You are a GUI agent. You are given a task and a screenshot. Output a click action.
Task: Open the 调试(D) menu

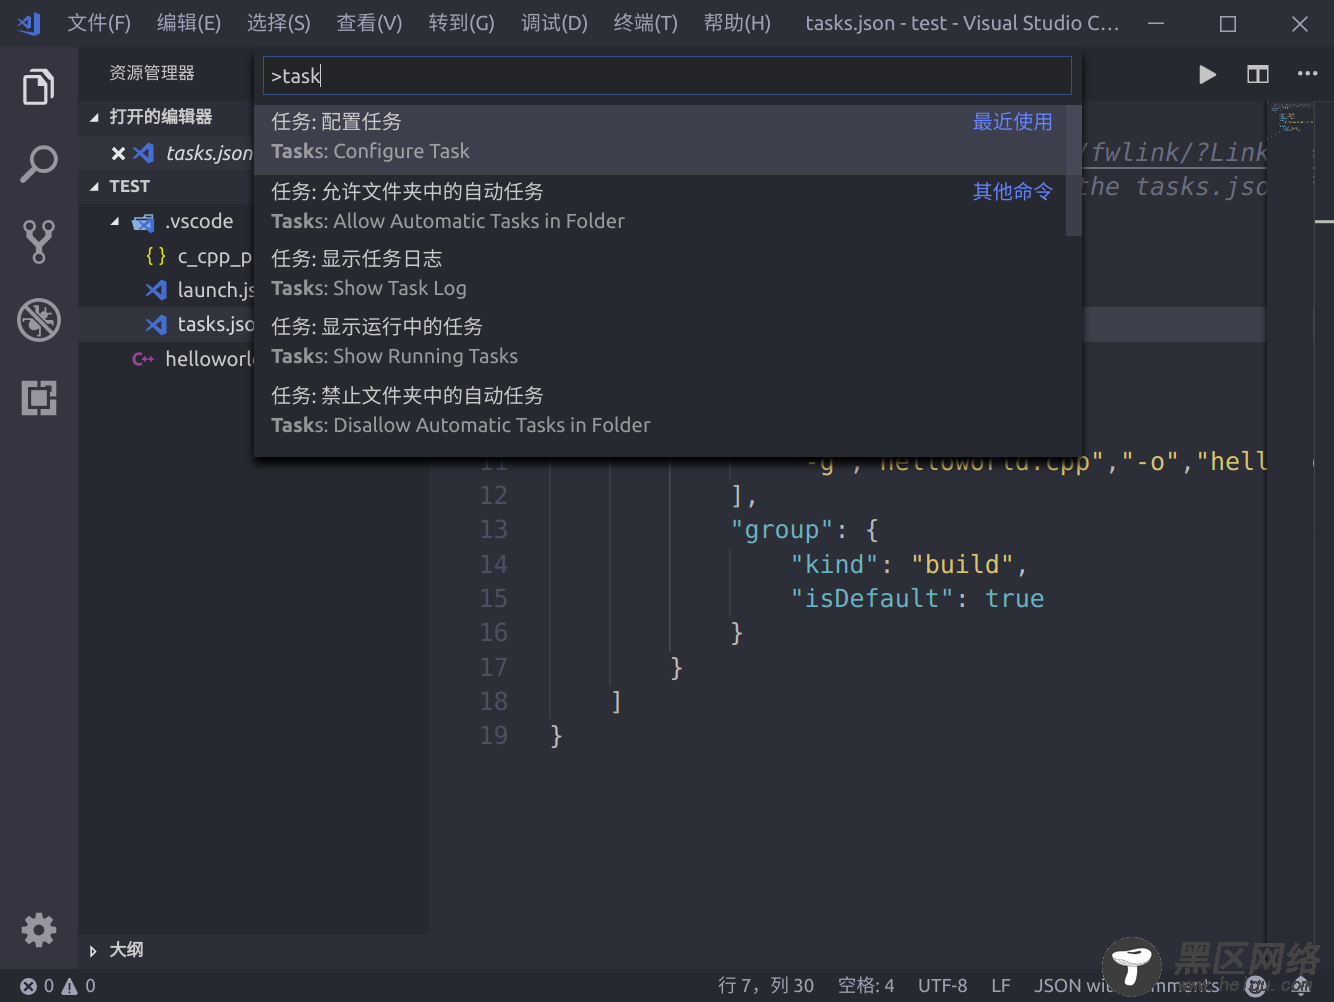pos(555,23)
